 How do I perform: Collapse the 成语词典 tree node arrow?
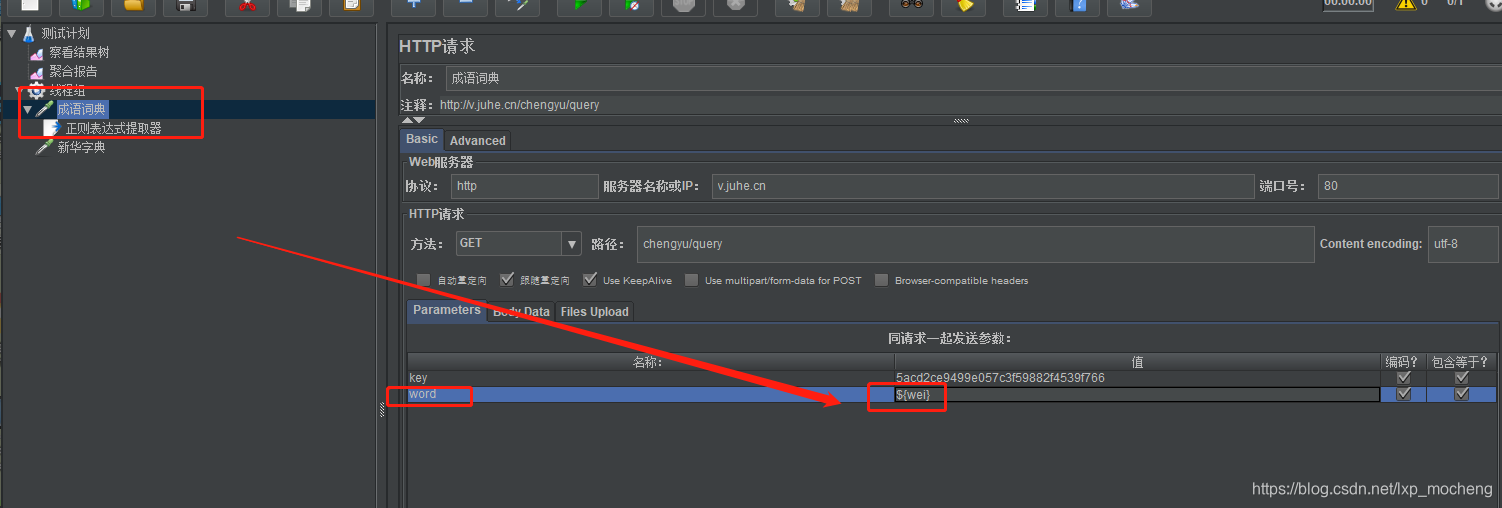click(x=27, y=109)
